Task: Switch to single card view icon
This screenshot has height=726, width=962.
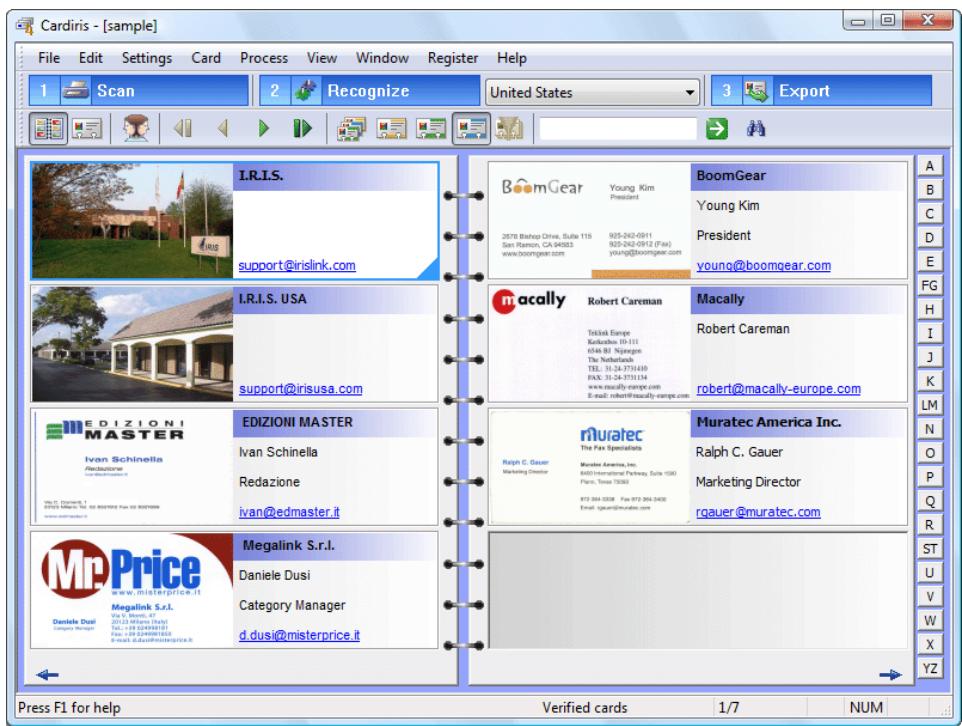Action: click(x=87, y=128)
